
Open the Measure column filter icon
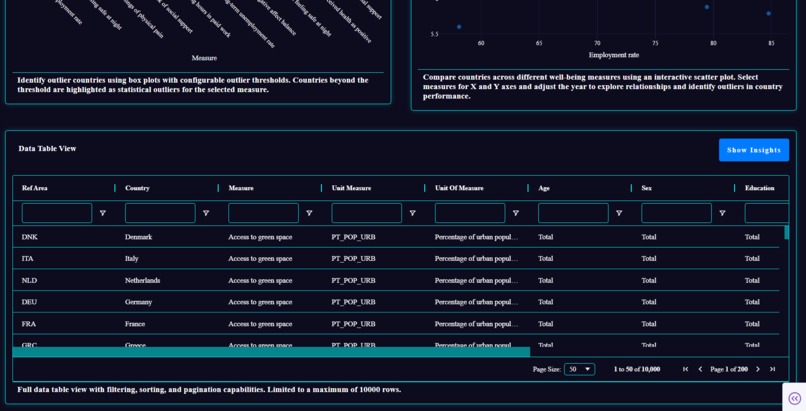point(309,213)
